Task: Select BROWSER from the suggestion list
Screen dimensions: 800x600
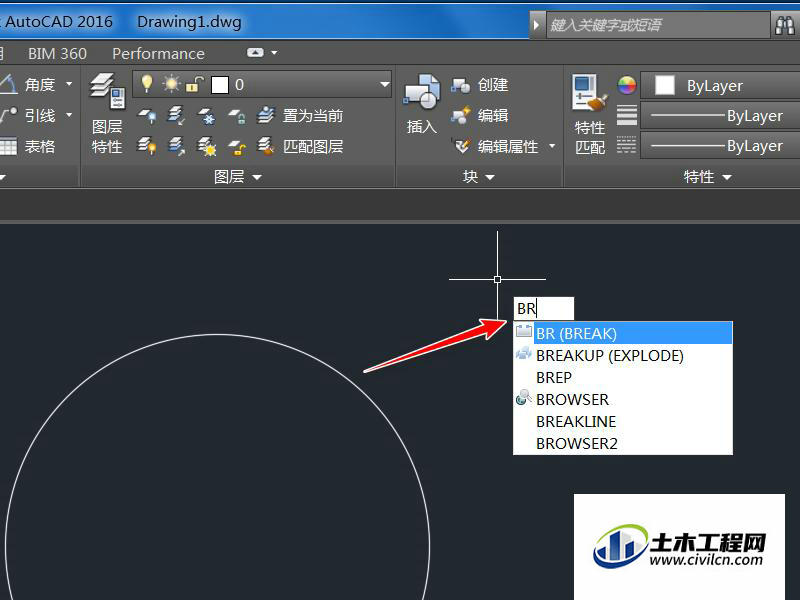Action: tap(623, 399)
